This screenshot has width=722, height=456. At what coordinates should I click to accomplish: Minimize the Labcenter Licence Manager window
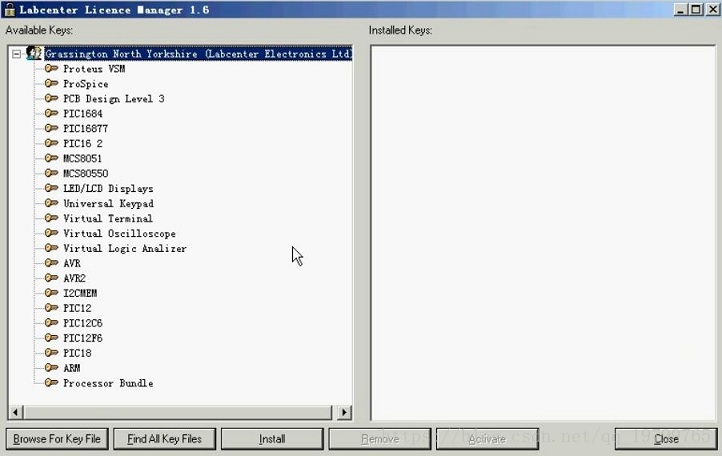680,9
